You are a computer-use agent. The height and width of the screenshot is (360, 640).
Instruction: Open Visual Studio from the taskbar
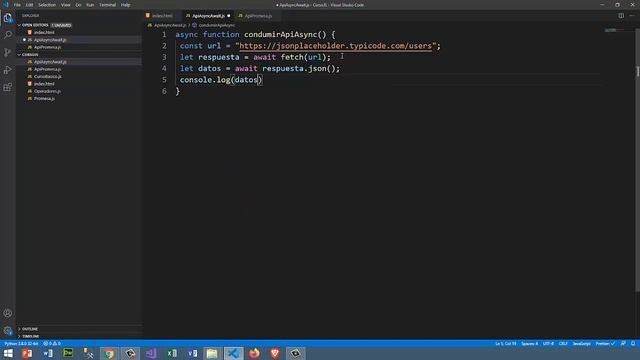tap(151, 353)
